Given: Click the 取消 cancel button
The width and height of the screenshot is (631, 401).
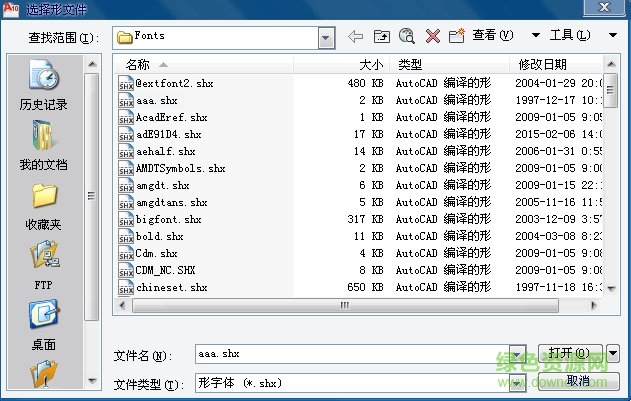Looking at the screenshot, I should (578, 381).
